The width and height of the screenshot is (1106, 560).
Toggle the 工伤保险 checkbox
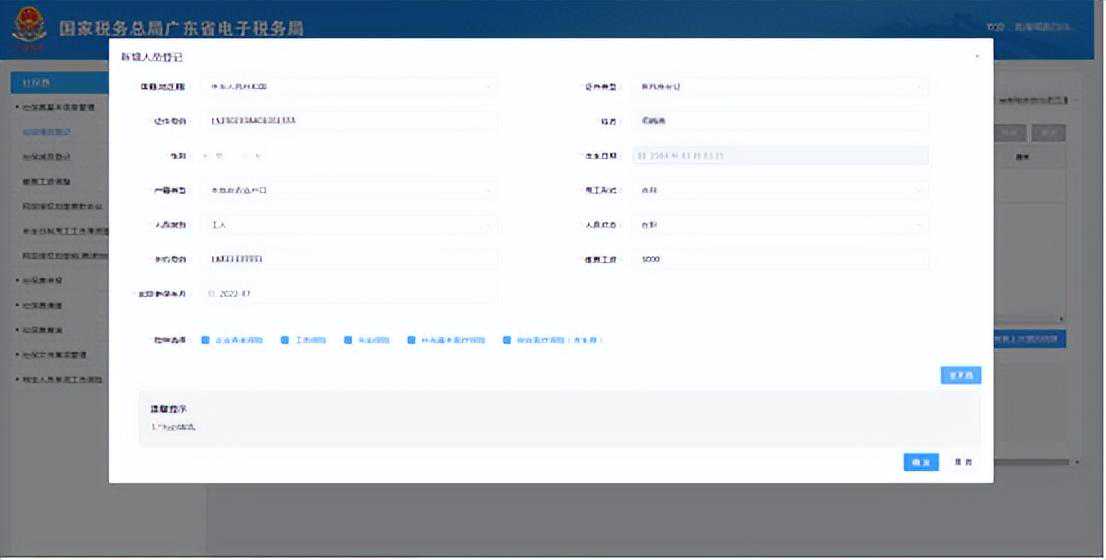pyautogui.click(x=285, y=340)
